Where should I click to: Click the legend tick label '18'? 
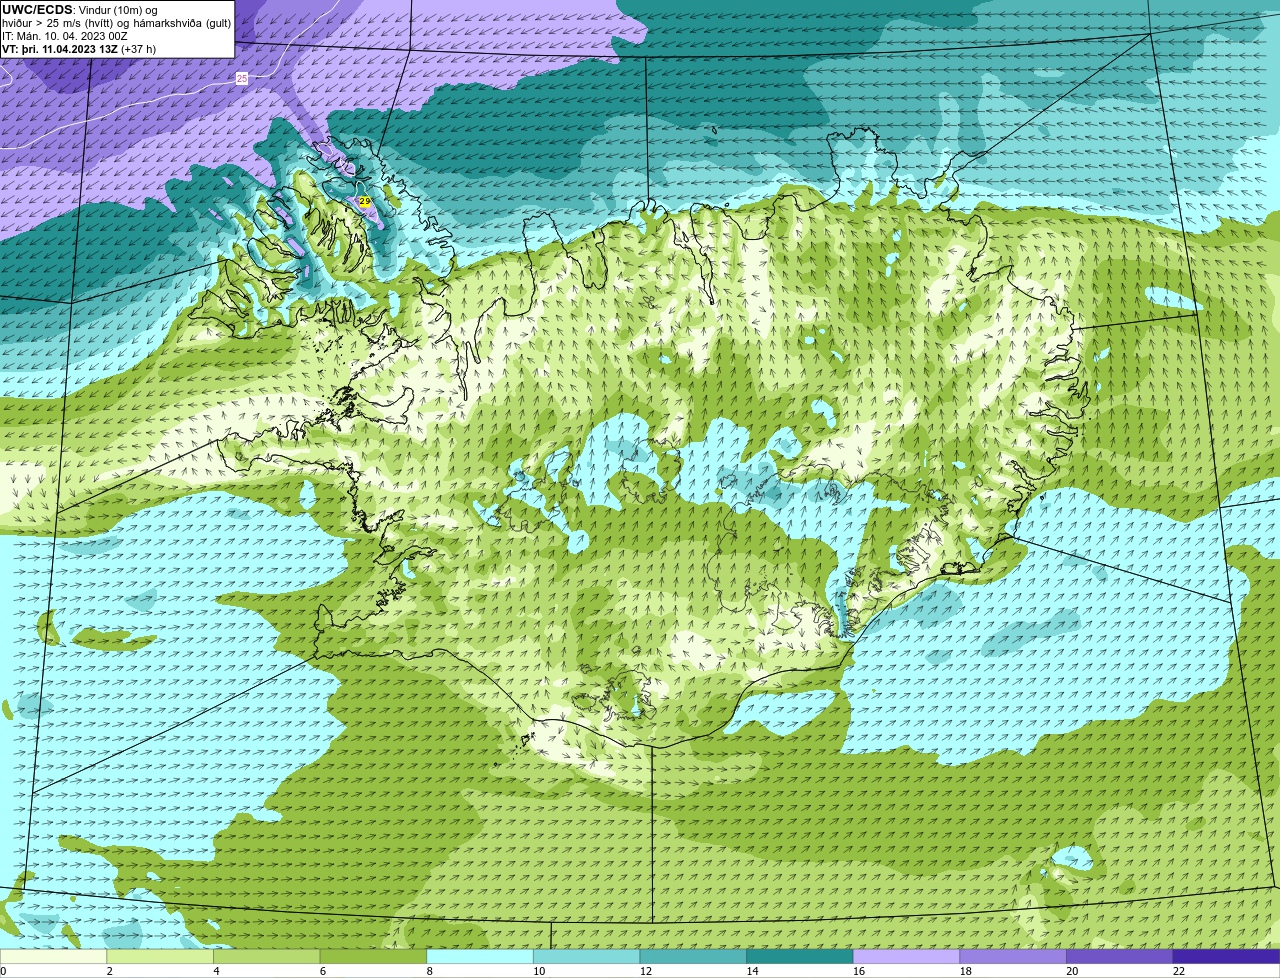point(965,971)
